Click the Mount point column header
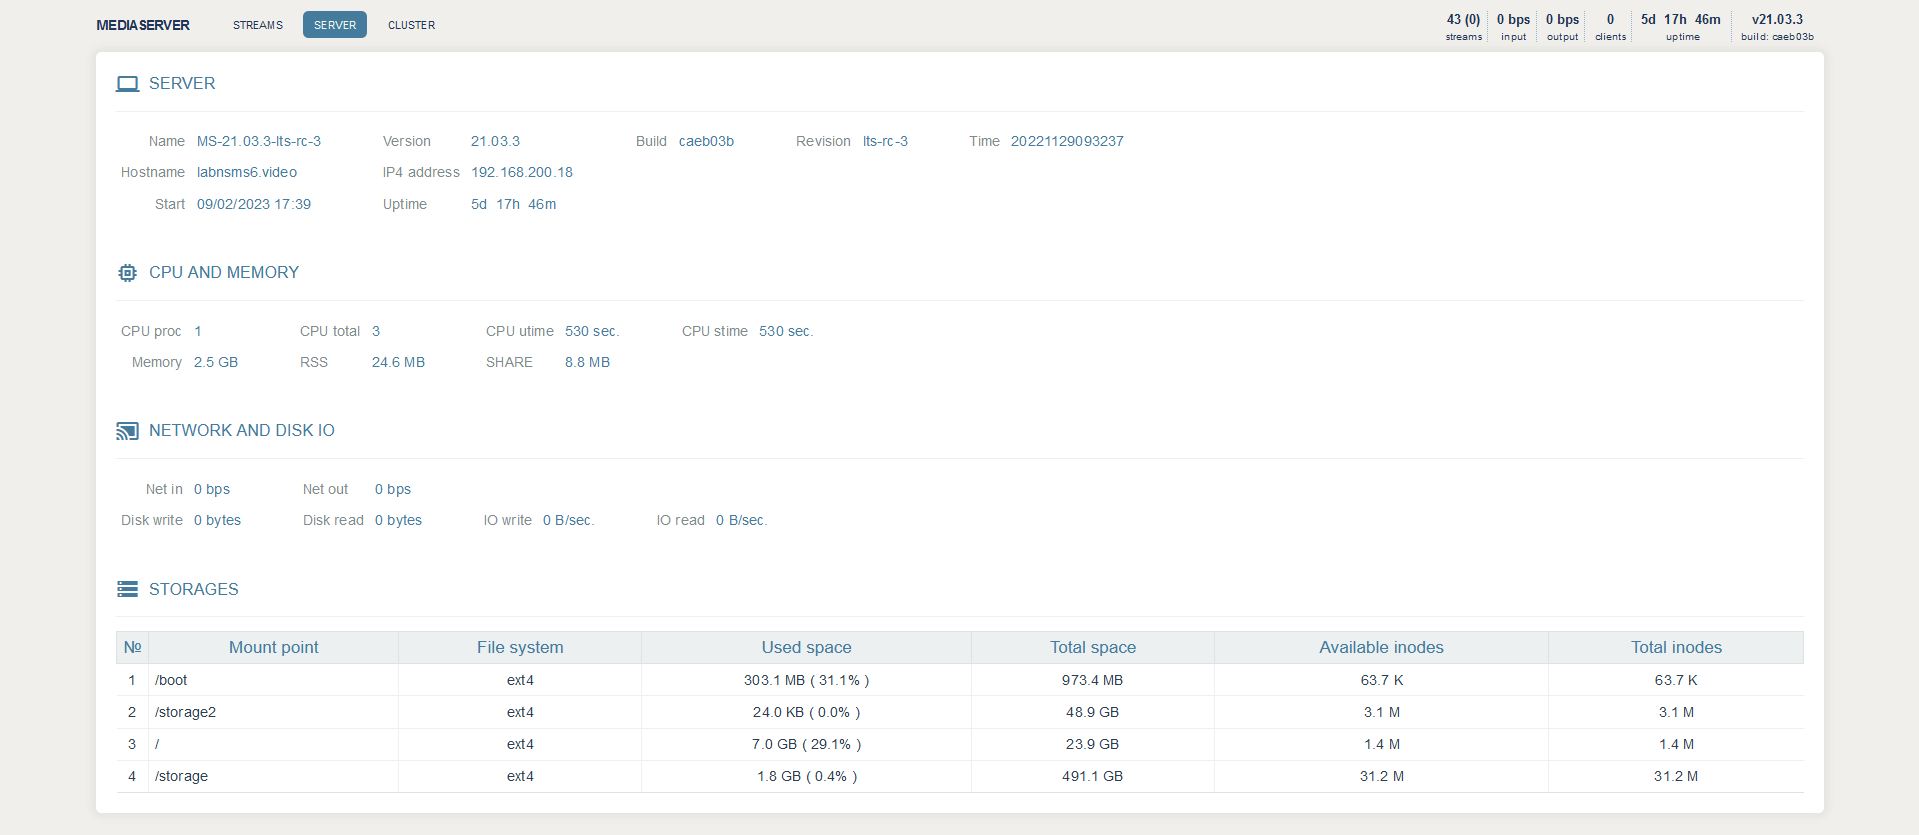Viewport: 1919px width, 835px height. pos(273,648)
